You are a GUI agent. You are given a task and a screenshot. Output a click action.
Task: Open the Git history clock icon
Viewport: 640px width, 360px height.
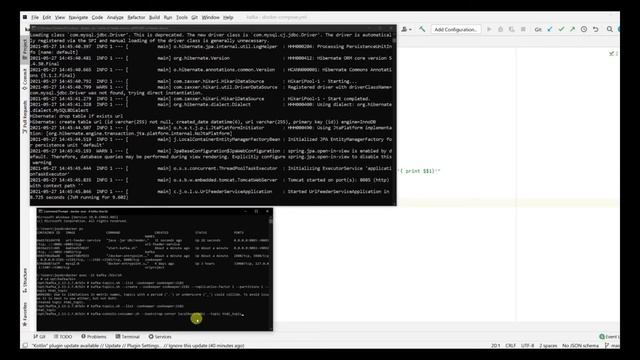click(x=584, y=29)
